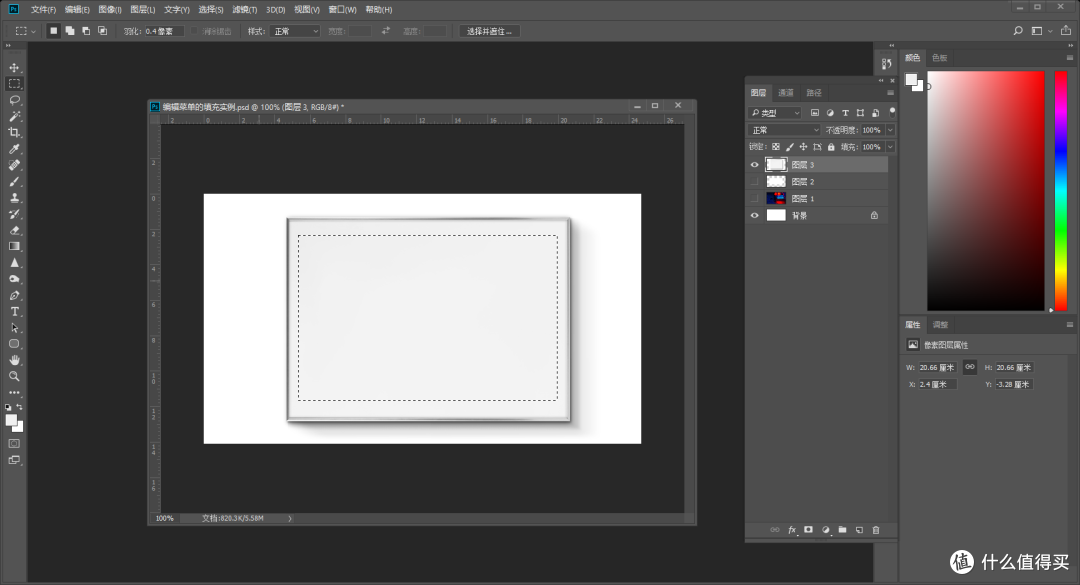The image size is (1080, 585).
Task: Create a new layer
Action: click(x=858, y=530)
